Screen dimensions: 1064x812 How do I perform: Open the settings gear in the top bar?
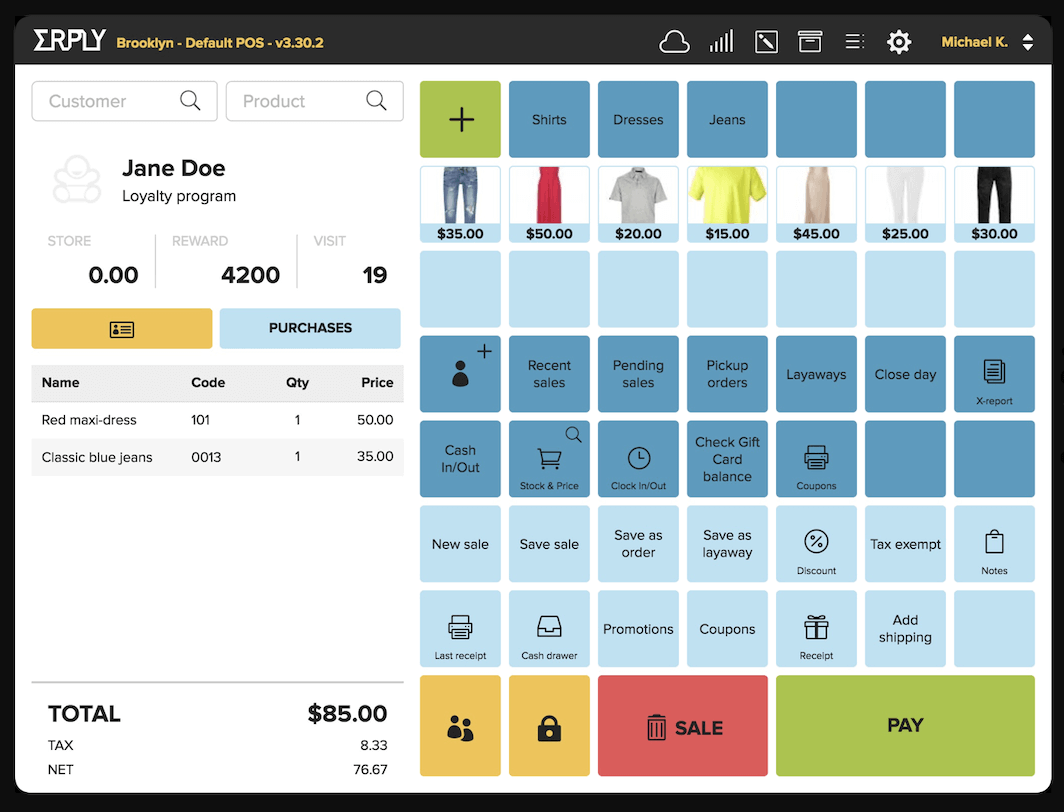coord(898,41)
